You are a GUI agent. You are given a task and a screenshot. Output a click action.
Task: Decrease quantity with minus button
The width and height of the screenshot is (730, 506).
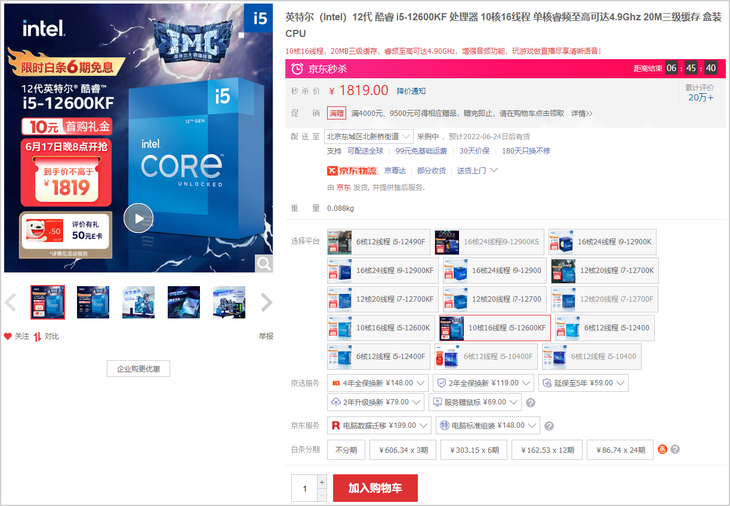point(322,495)
